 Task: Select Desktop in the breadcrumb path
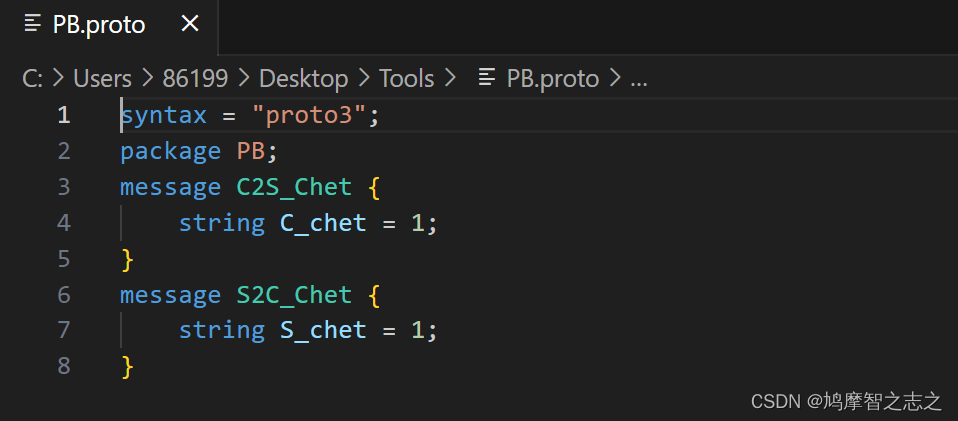(303, 78)
